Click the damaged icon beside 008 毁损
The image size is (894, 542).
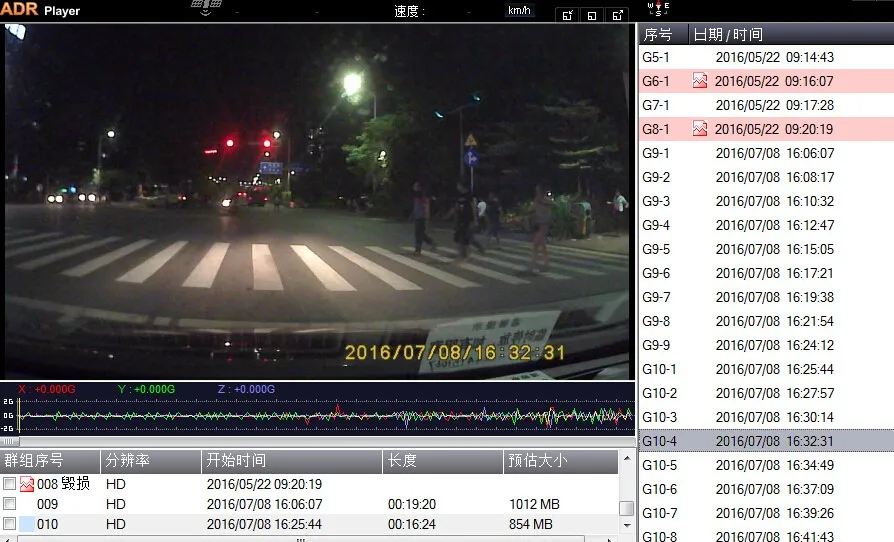point(27,484)
